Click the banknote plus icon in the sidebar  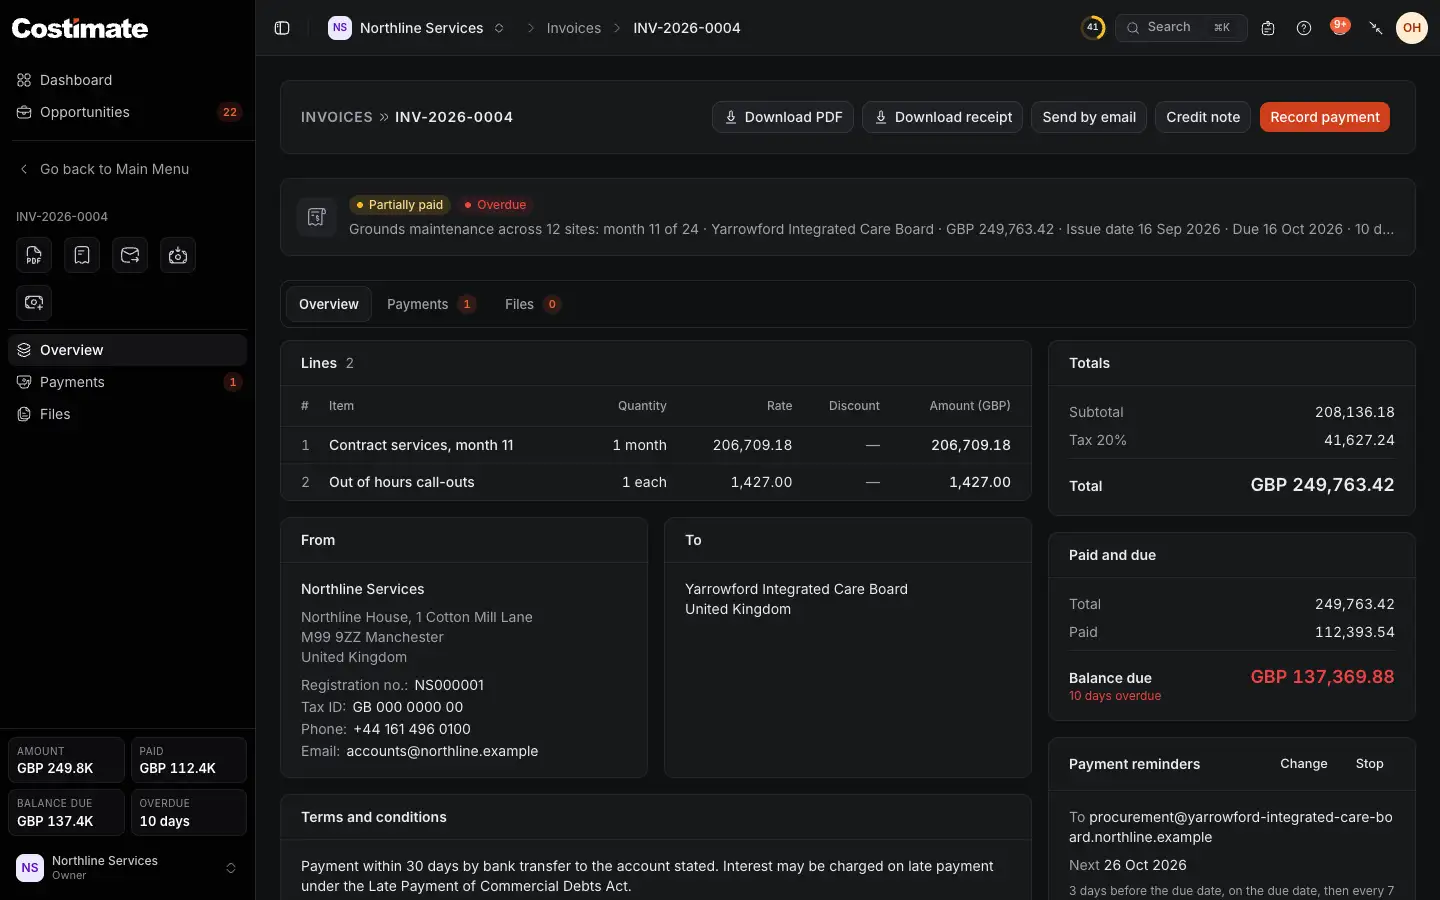(x=34, y=303)
